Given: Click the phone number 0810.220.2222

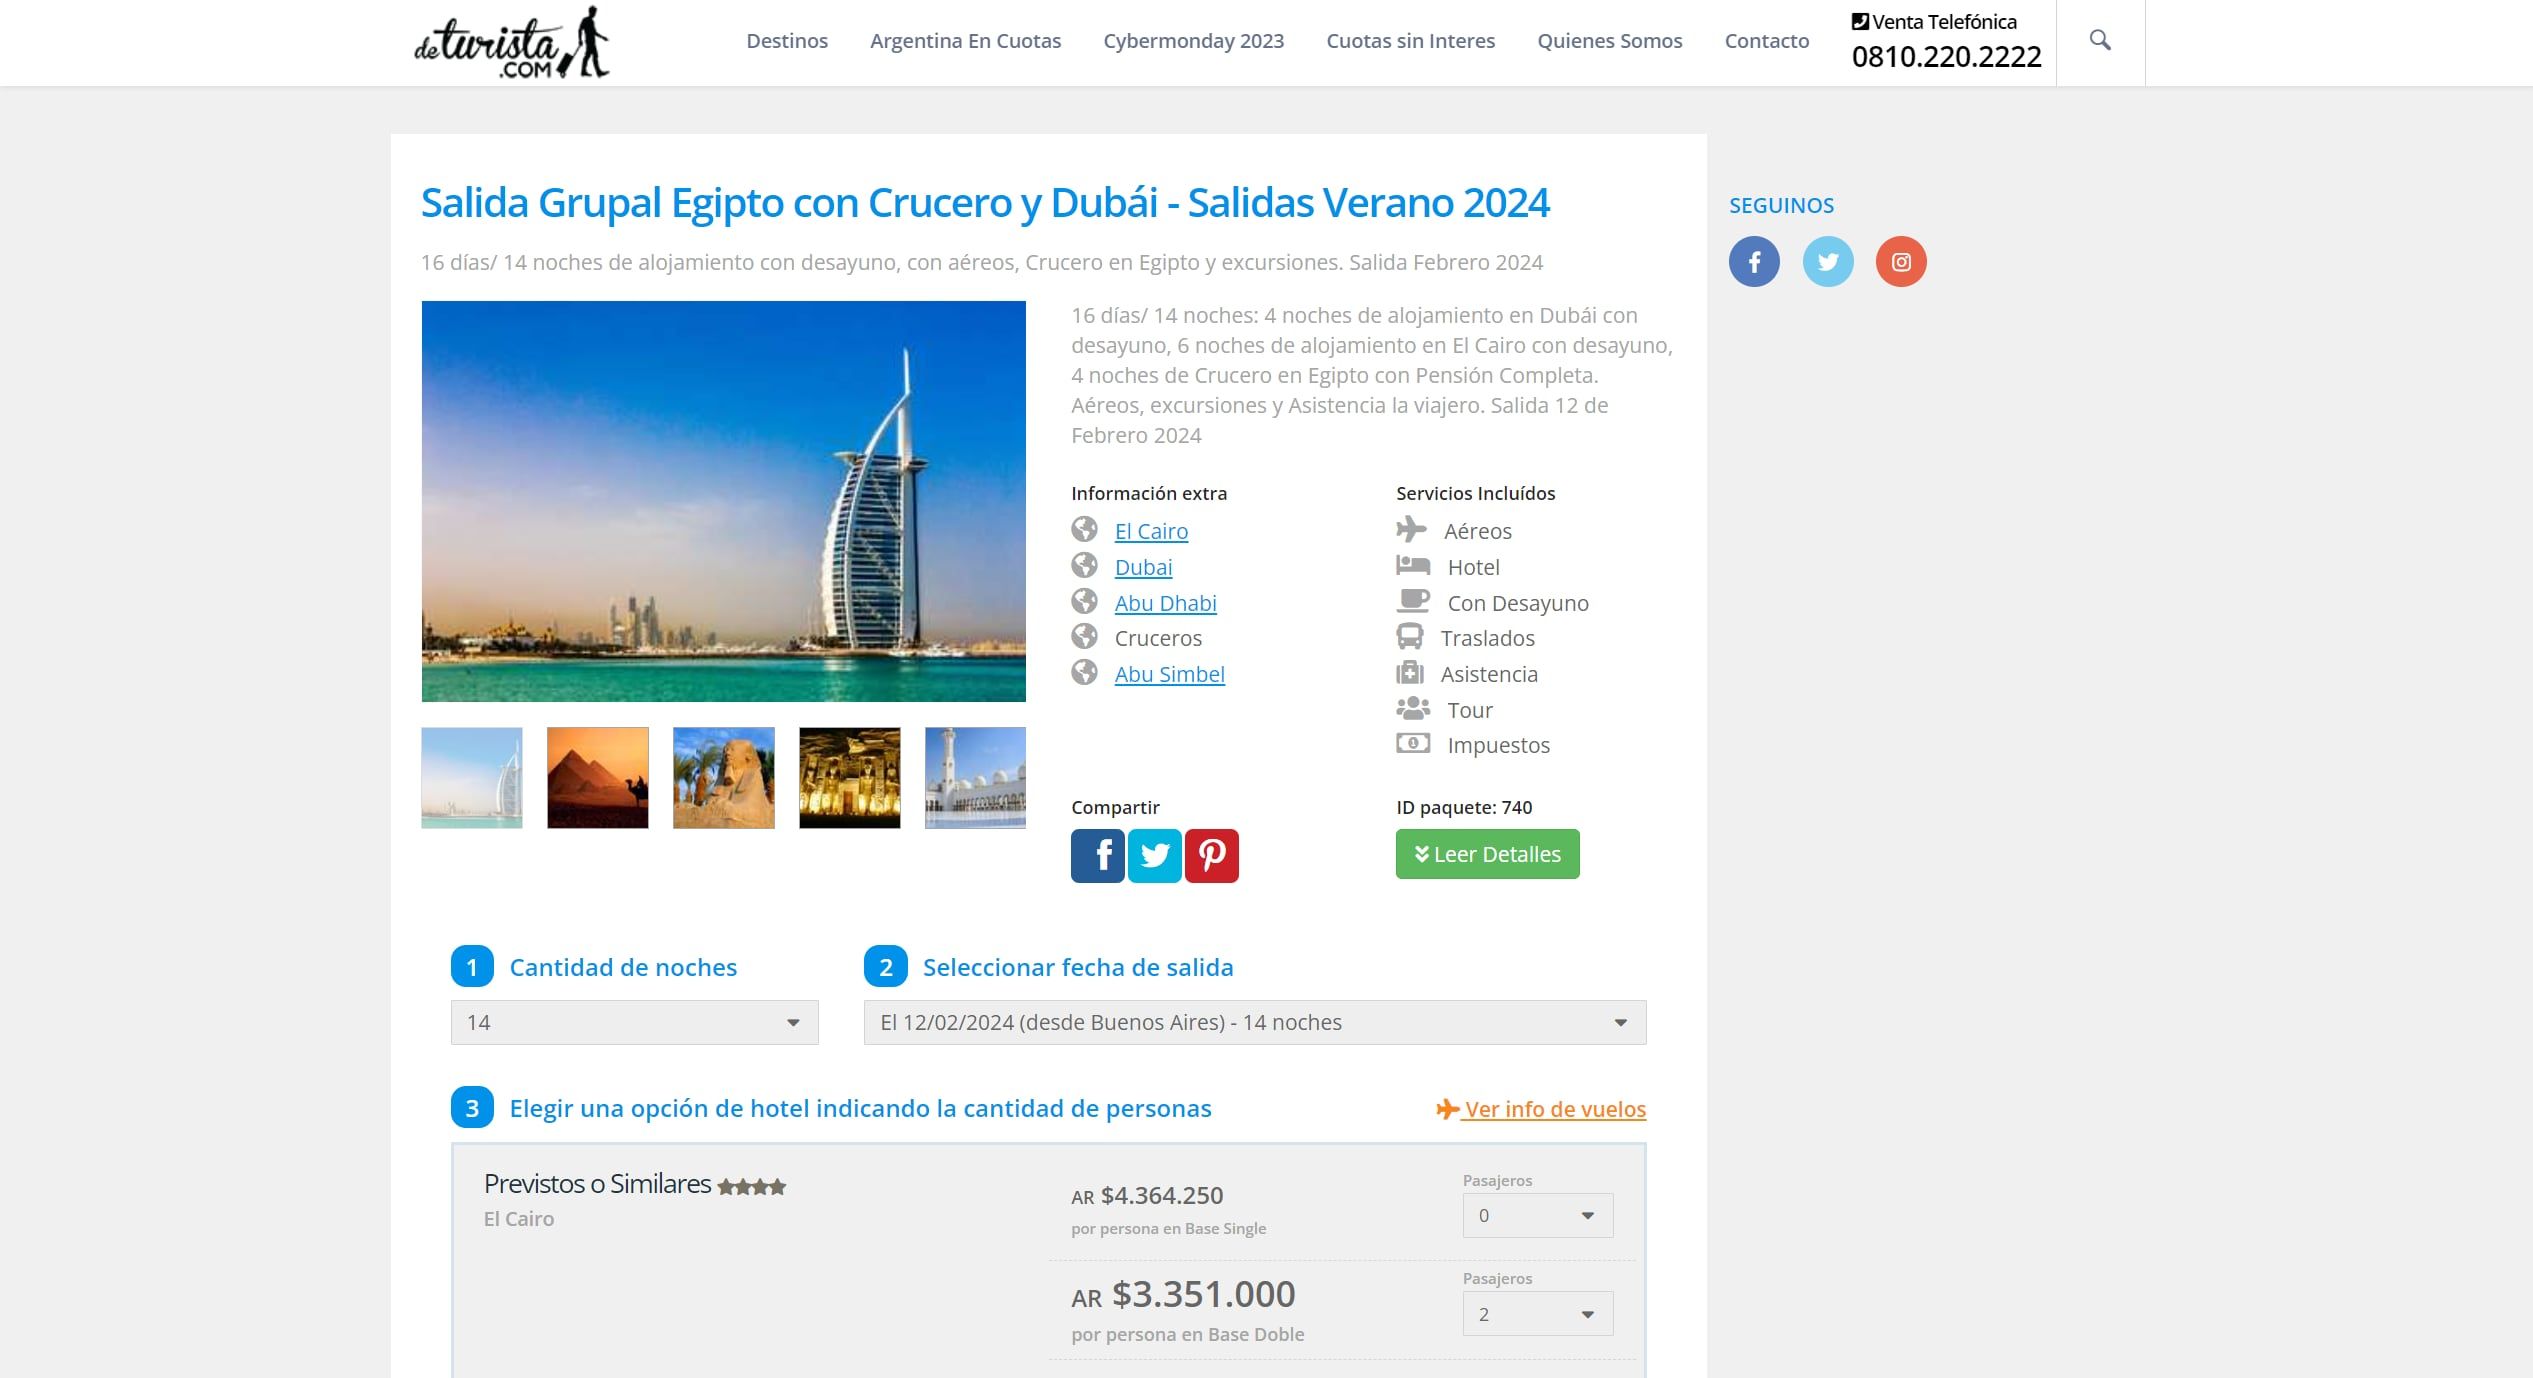Looking at the screenshot, I should 1946,57.
